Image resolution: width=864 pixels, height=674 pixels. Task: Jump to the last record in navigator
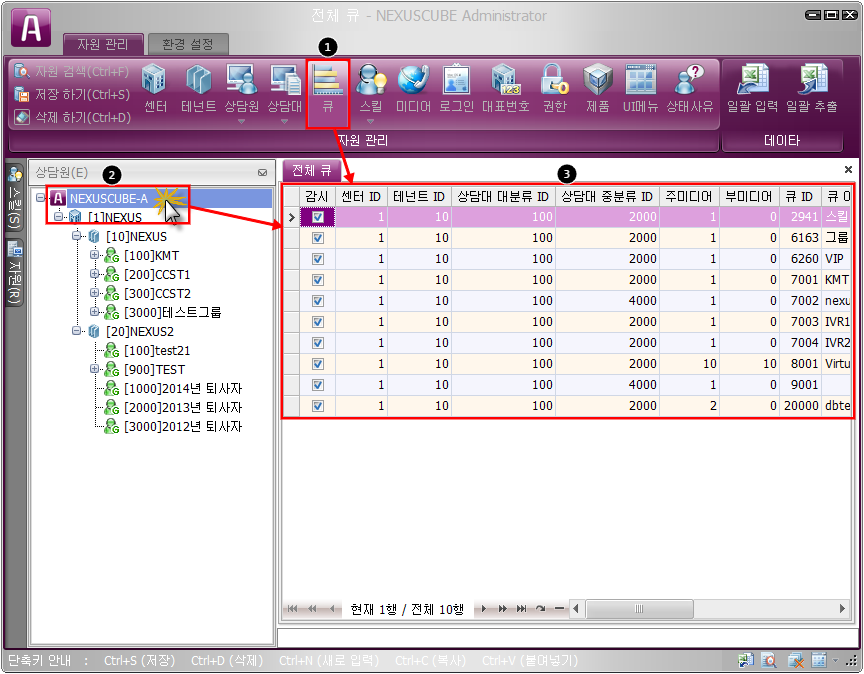point(521,608)
